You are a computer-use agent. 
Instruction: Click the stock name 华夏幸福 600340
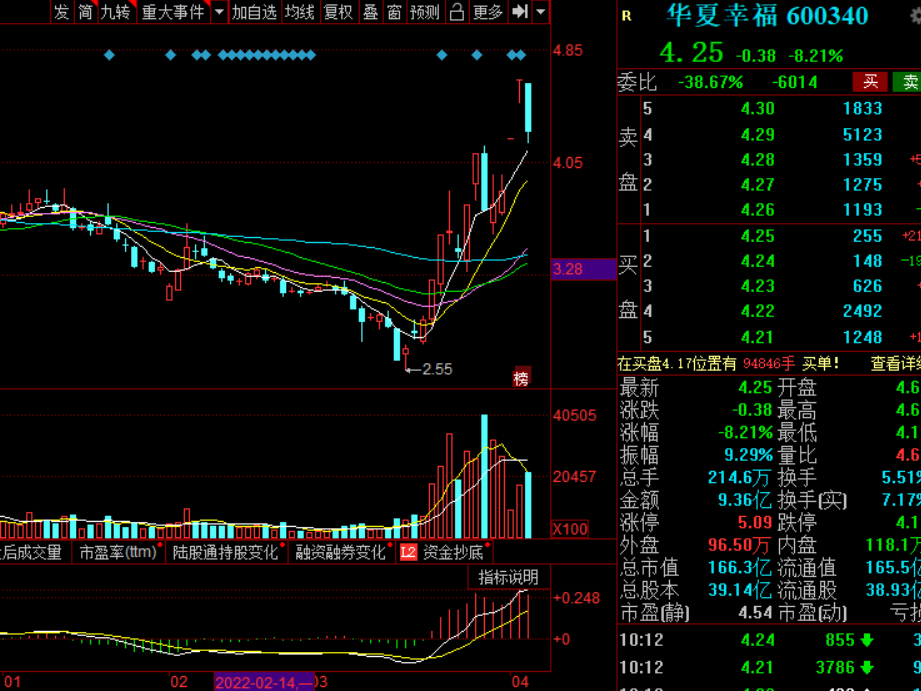tap(767, 16)
